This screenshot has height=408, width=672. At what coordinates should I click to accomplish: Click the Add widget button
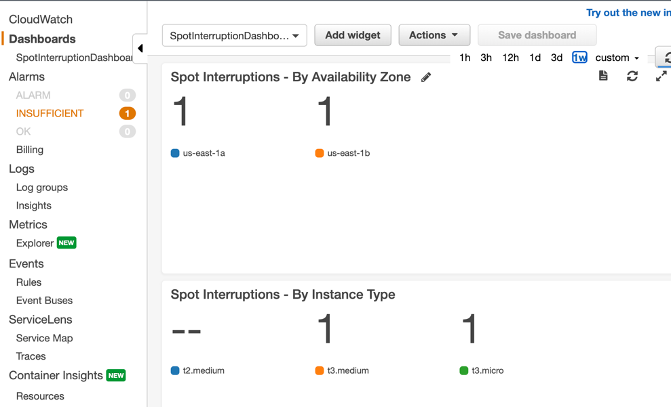pyautogui.click(x=353, y=35)
